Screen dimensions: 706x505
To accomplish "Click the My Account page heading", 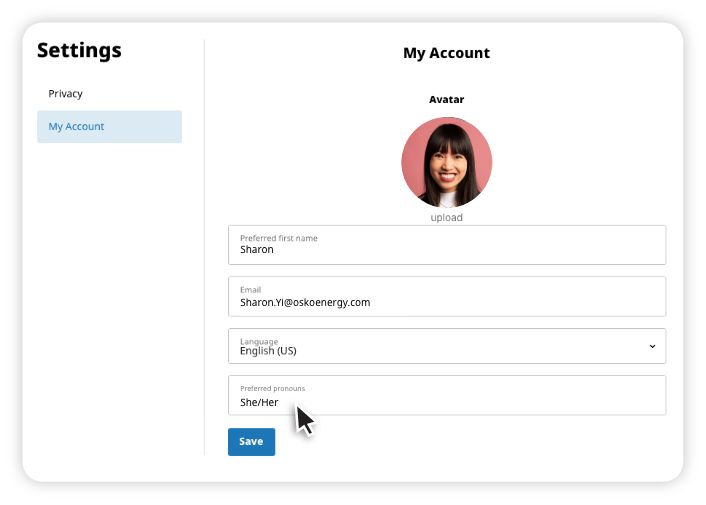I will [x=446, y=53].
